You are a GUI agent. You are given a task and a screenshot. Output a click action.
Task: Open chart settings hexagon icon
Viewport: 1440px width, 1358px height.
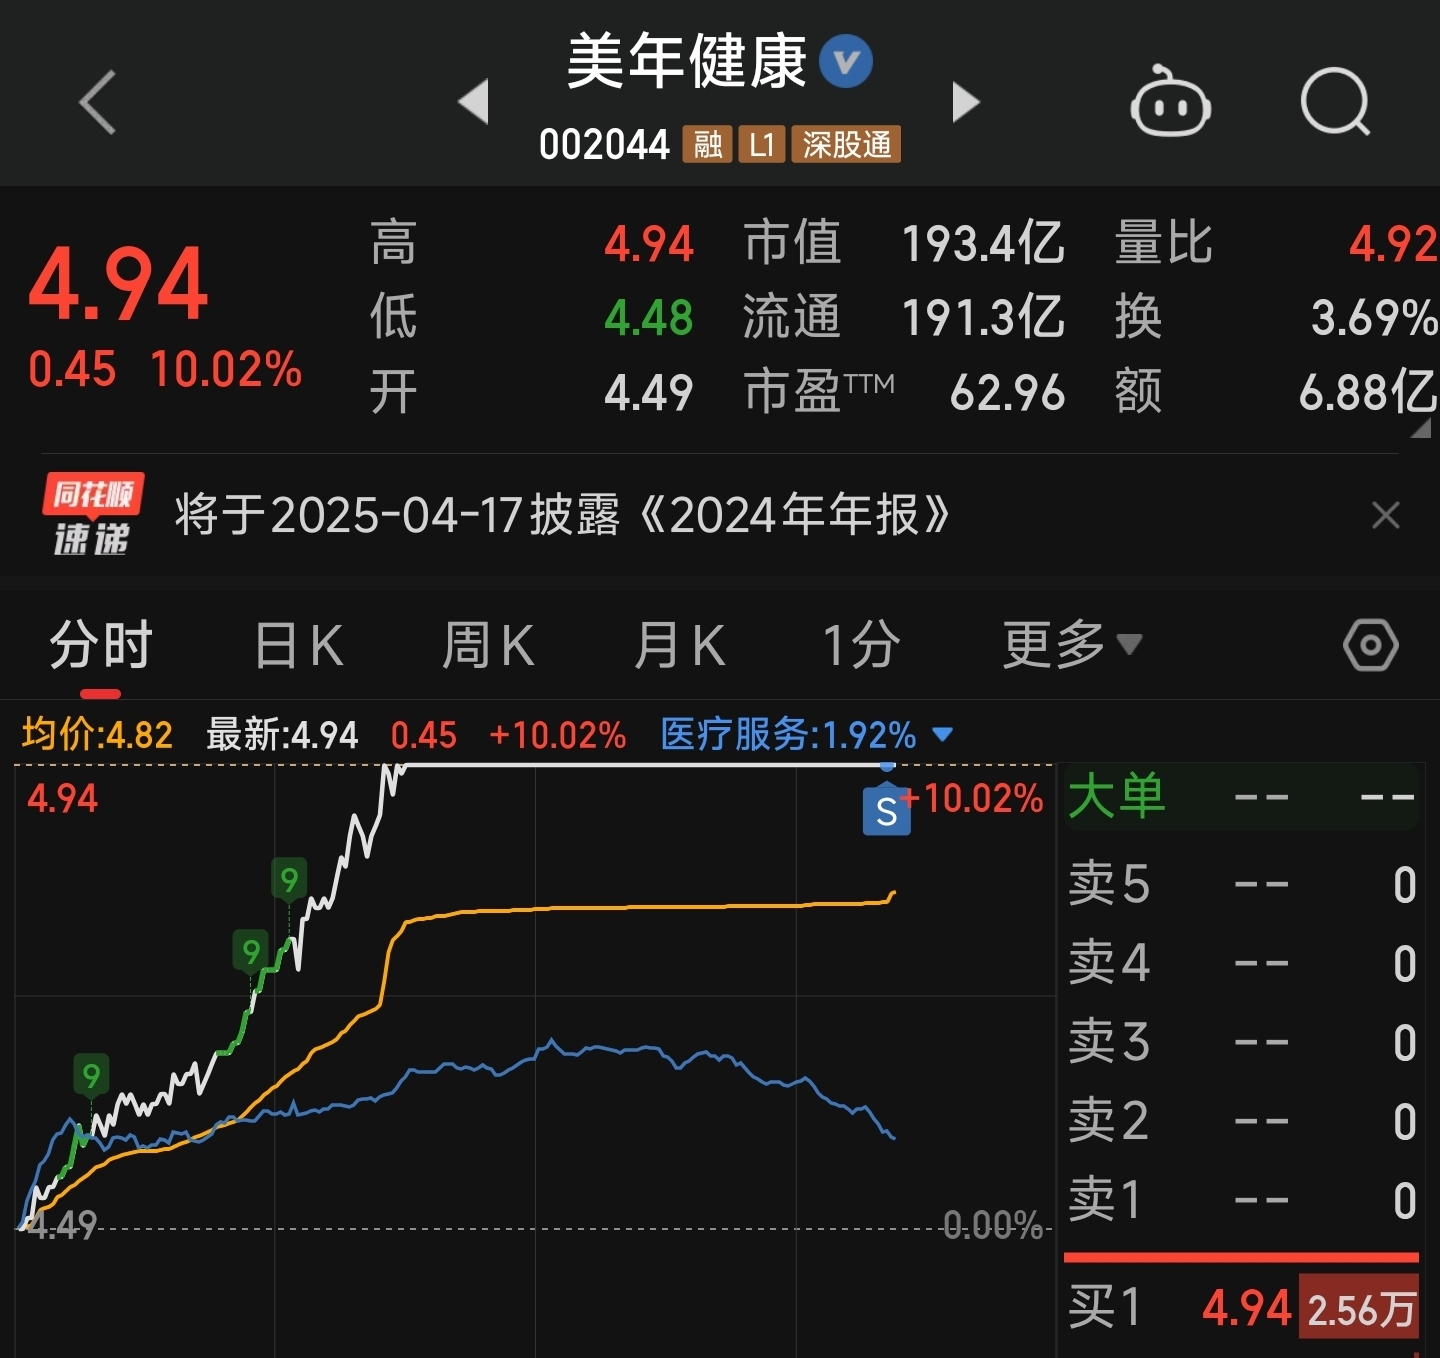[x=1370, y=645]
